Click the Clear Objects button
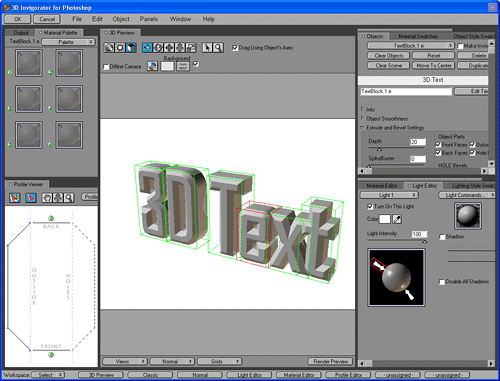This screenshot has width=500, height=381. click(x=389, y=56)
